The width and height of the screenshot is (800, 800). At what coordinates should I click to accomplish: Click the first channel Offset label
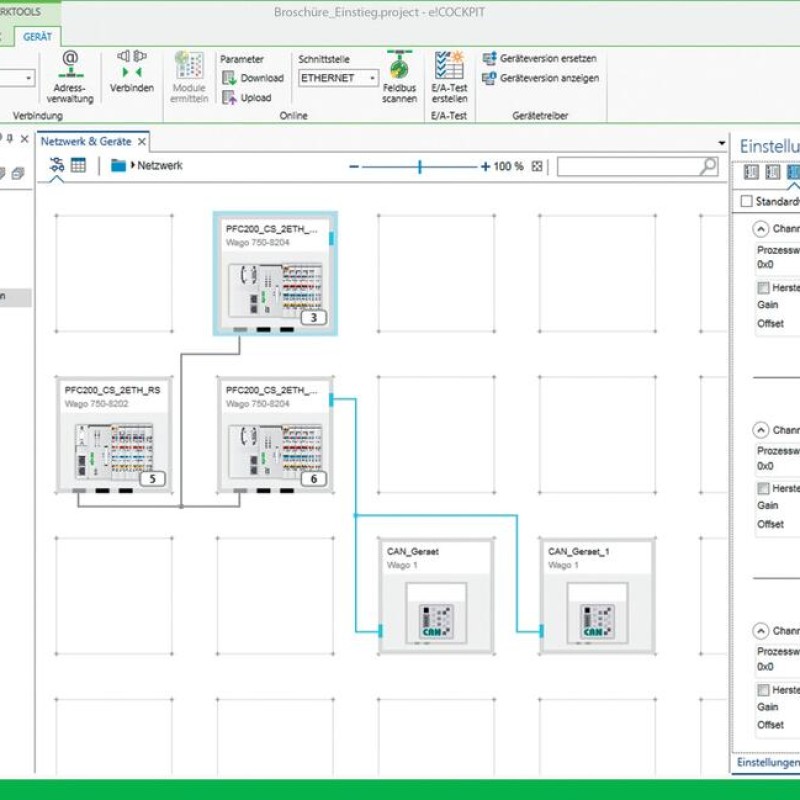pos(770,323)
